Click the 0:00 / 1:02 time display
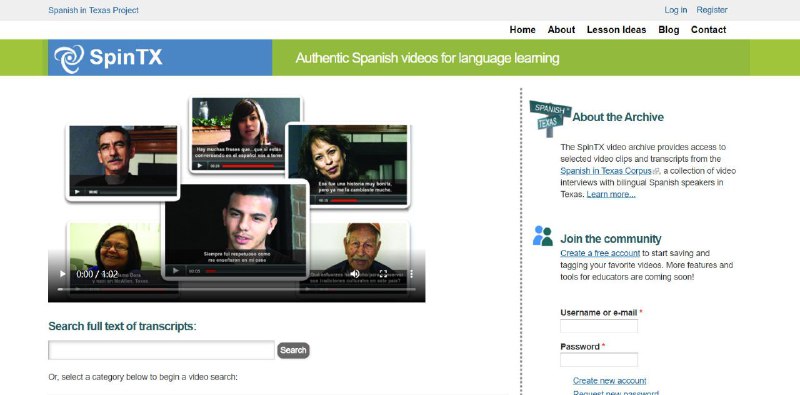 97,274
